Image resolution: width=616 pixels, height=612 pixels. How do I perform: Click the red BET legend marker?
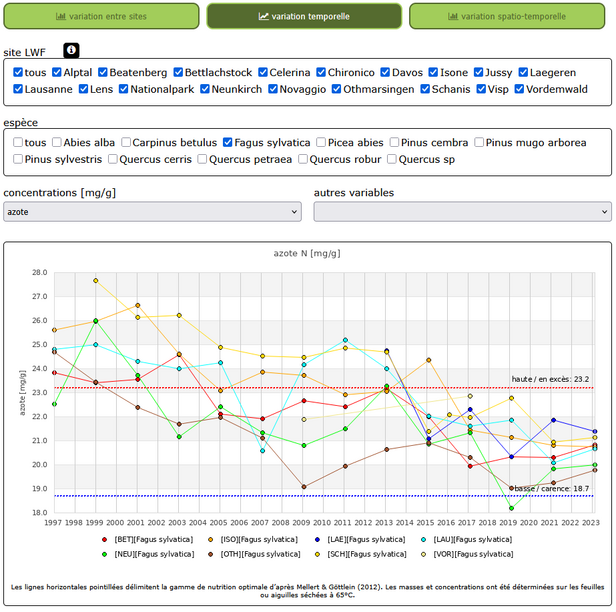[x=105, y=539]
